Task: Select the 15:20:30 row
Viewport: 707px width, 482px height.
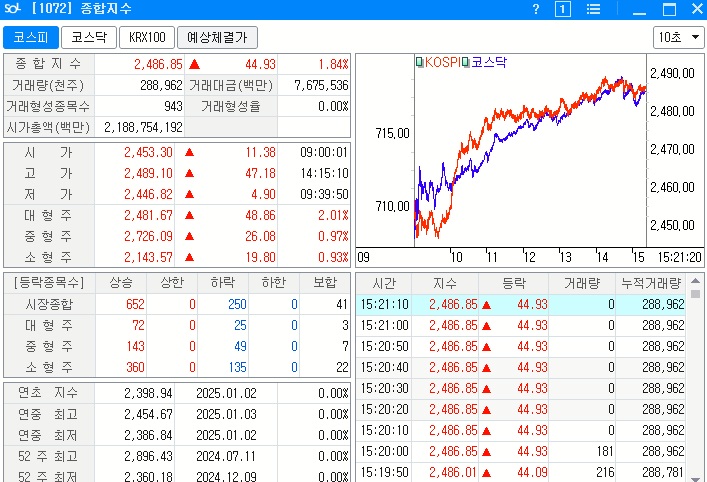Action: 521,388
